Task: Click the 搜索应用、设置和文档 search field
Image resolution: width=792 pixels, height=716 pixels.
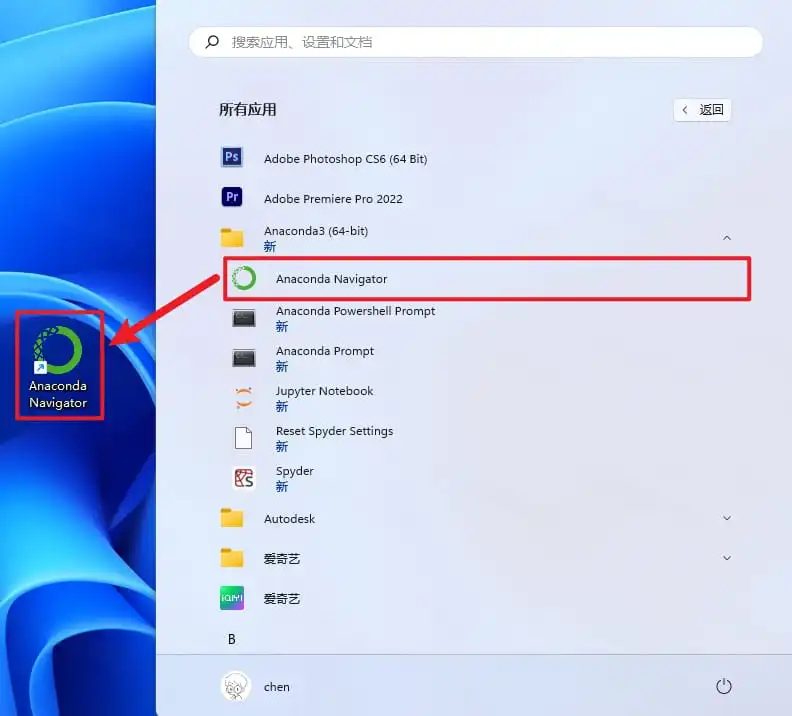Action: (475, 42)
